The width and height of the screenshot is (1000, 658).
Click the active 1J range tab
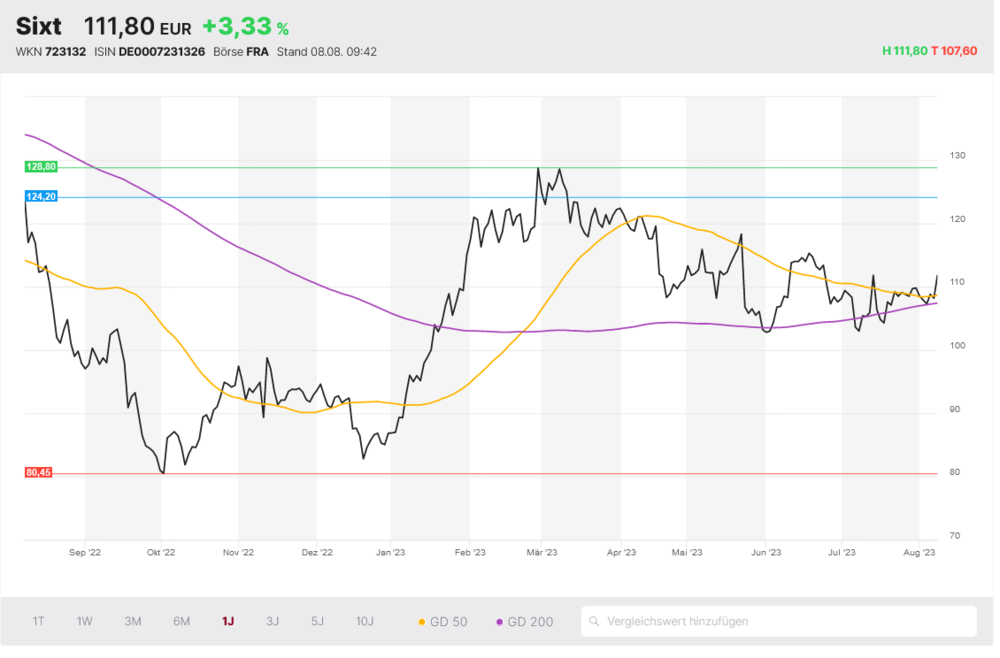coord(228,621)
